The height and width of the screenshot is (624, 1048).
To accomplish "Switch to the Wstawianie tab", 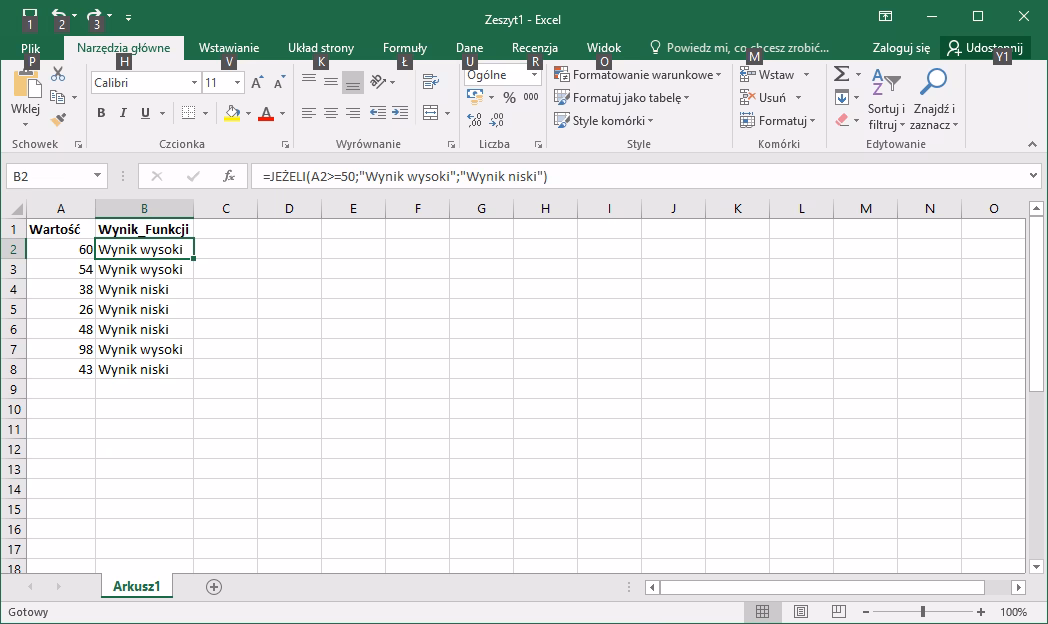I will click(x=228, y=47).
